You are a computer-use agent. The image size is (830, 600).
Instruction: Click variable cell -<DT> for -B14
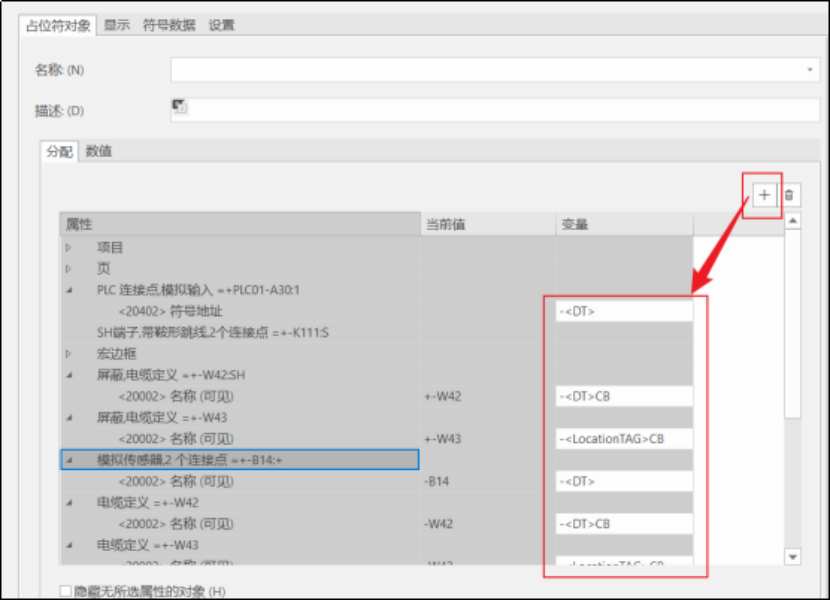coord(625,481)
